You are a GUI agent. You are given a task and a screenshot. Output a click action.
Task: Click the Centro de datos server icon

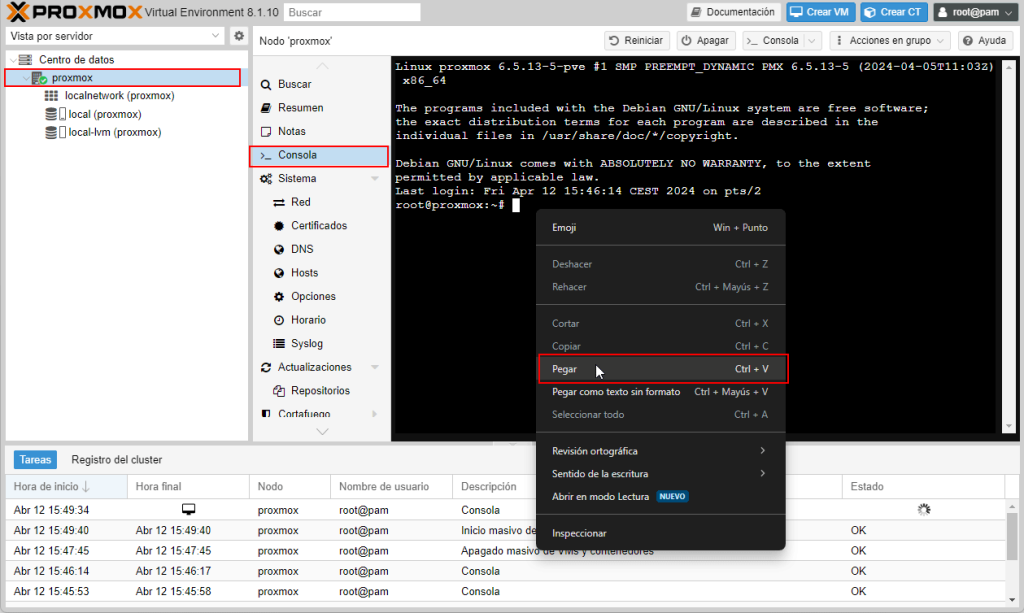click(x=25, y=59)
